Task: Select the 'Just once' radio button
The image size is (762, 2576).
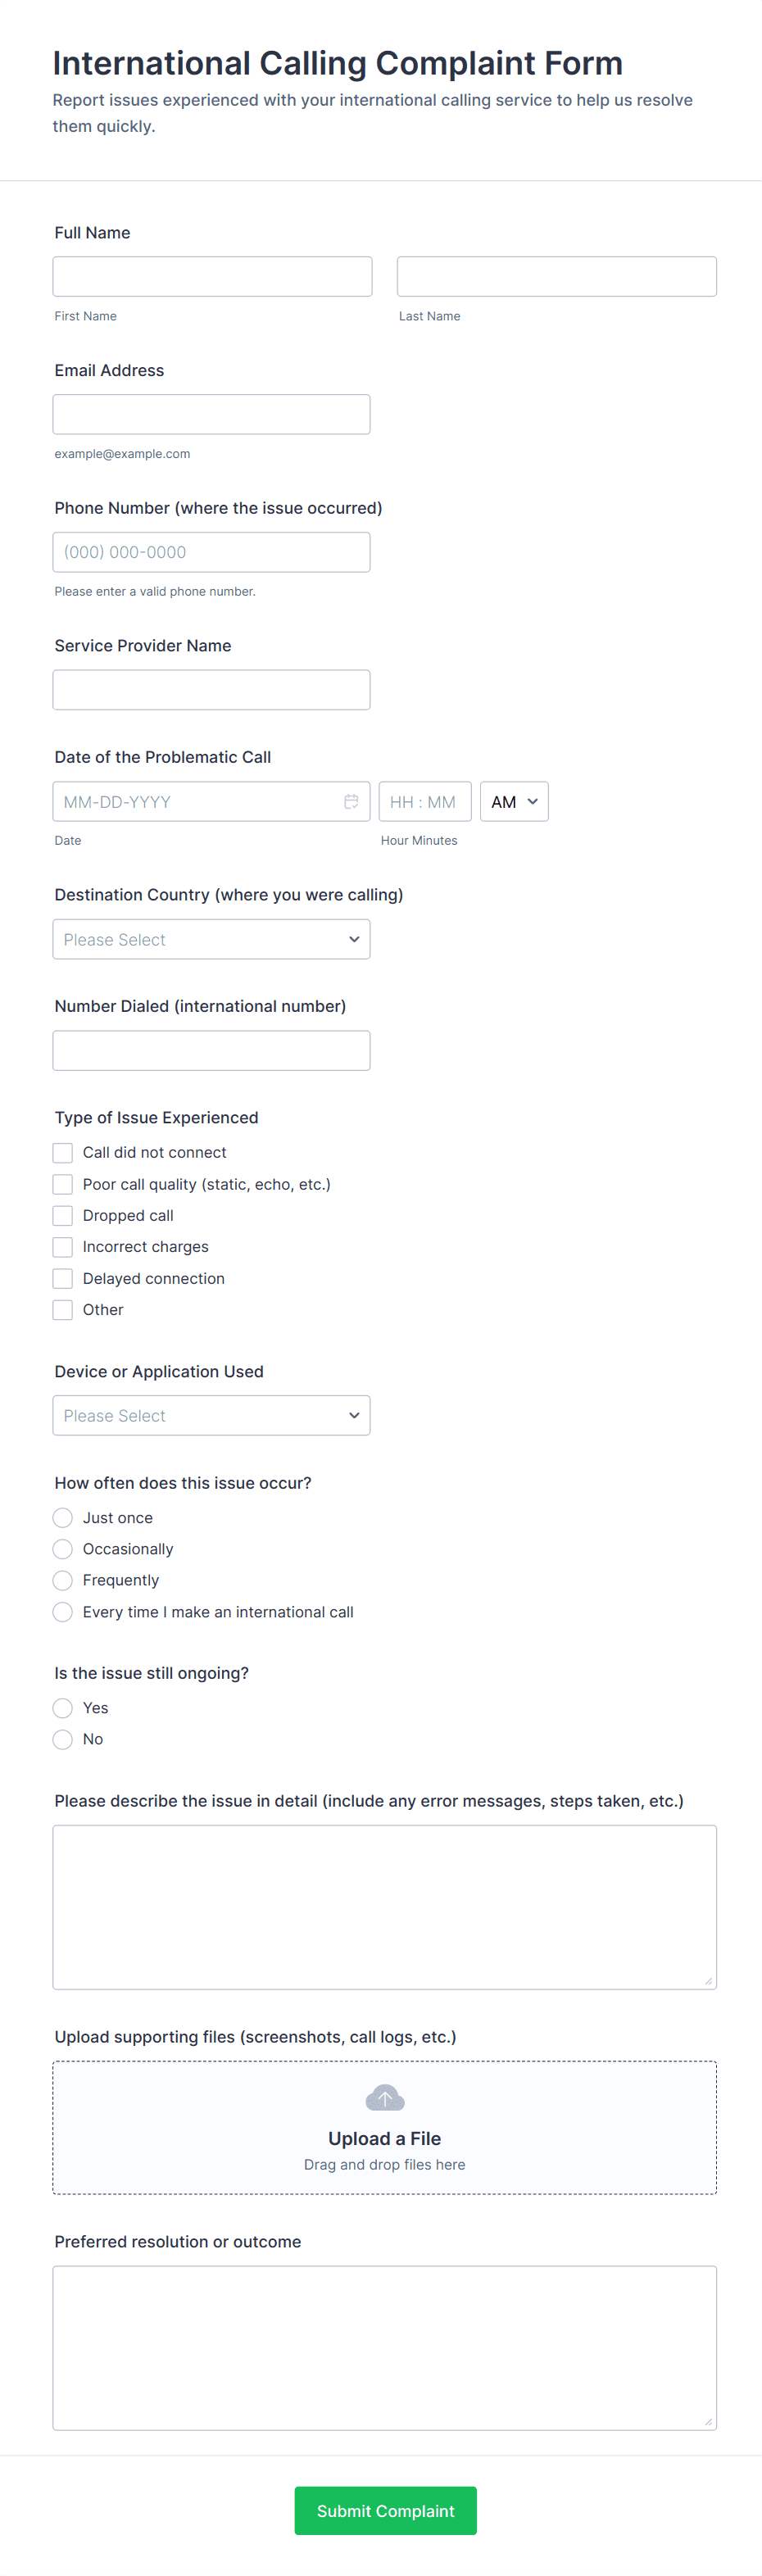Action: tap(63, 1518)
